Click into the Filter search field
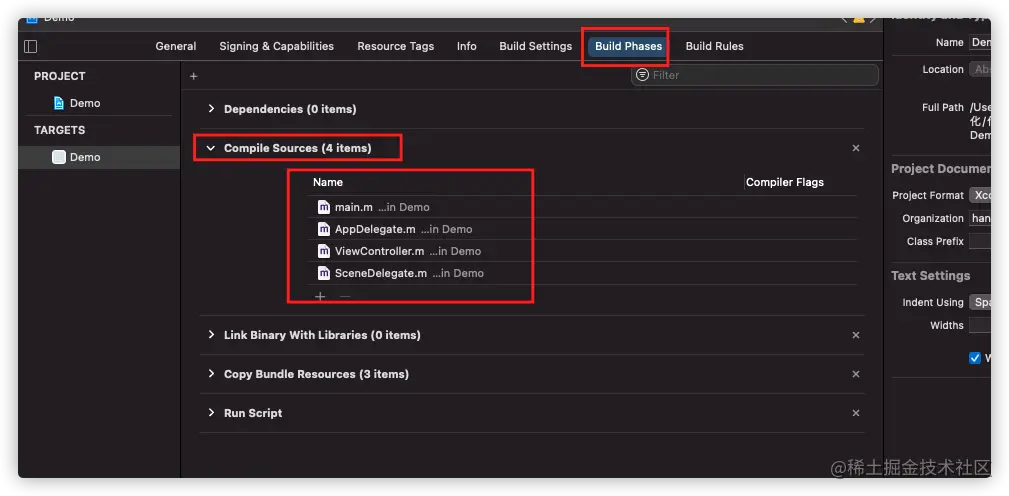This screenshot has height=496, width=1009. coord(754,75)
